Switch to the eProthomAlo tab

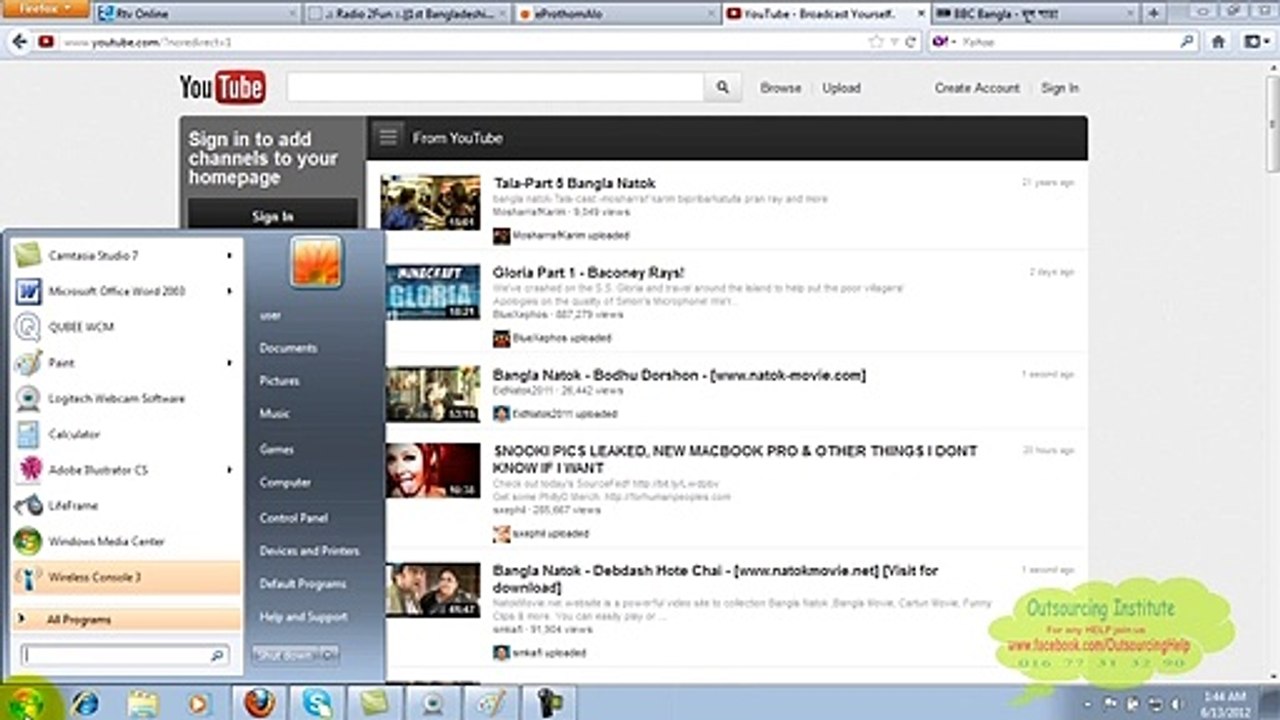point(616,14)
